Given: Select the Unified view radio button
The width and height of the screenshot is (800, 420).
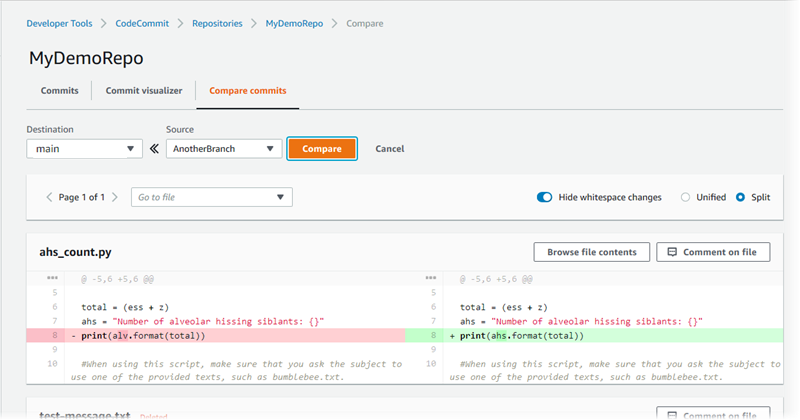Looking at the screenshot, I should pos(686,197).
